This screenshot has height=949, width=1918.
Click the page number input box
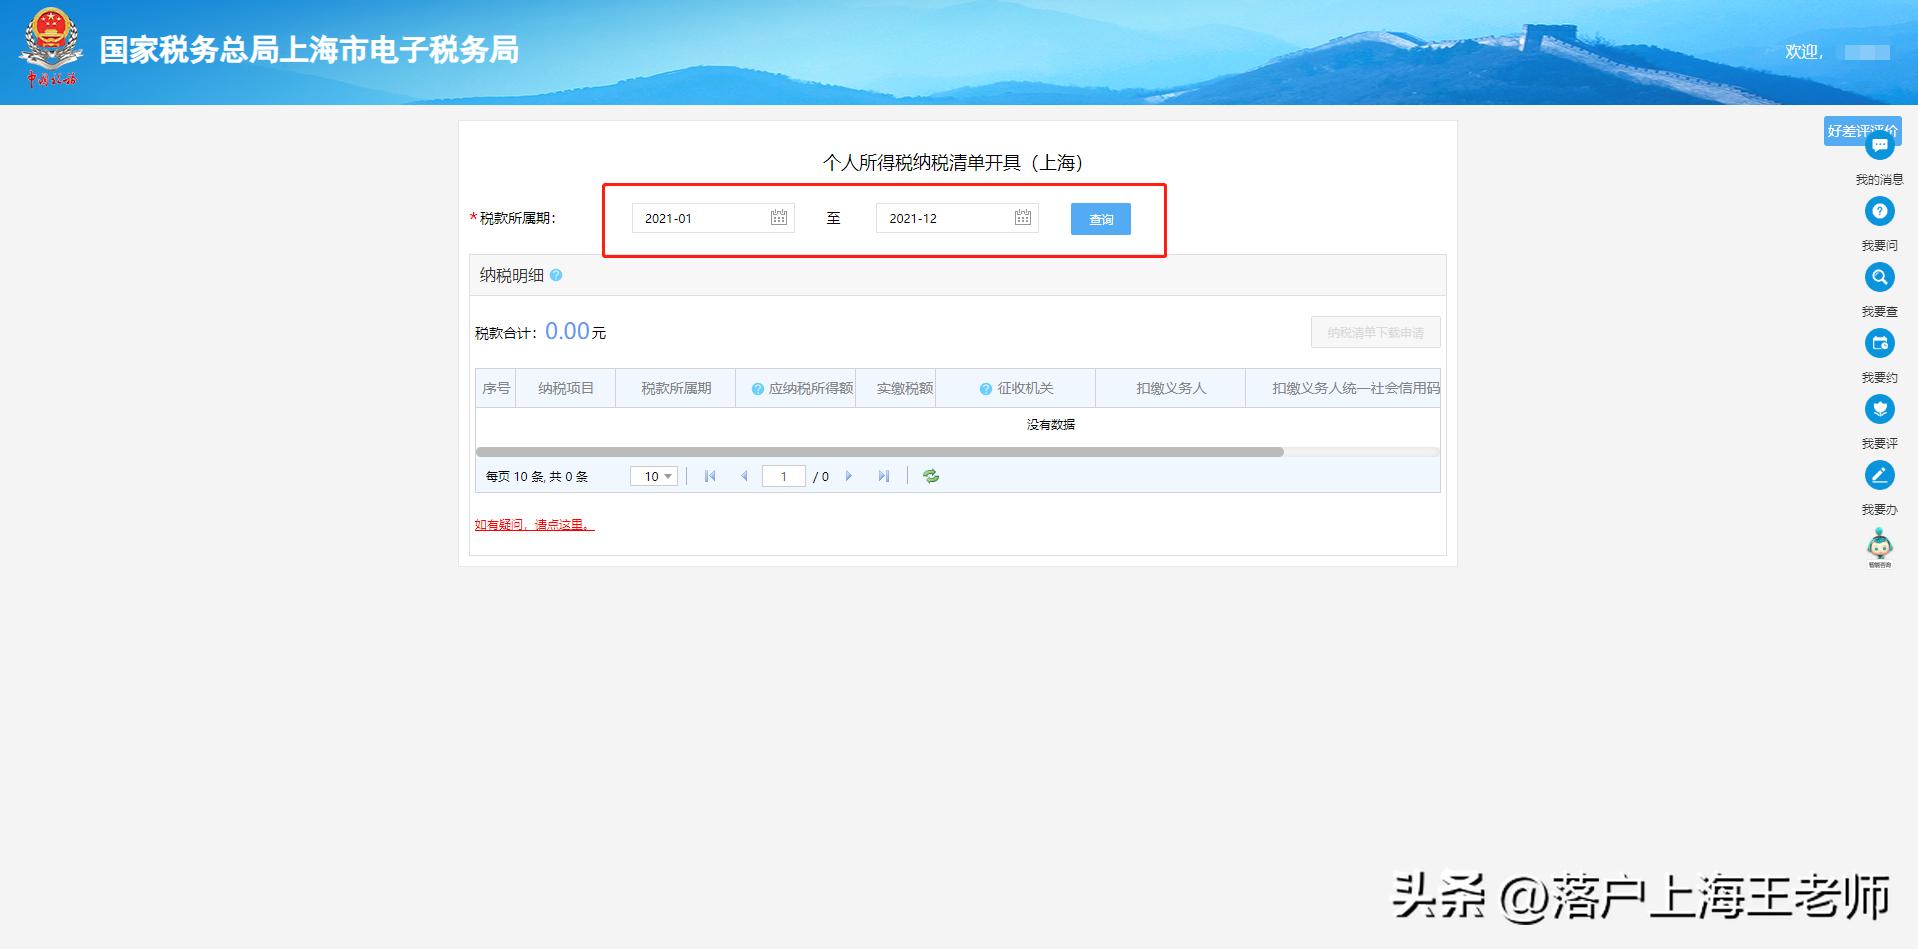tap(784, 476)
